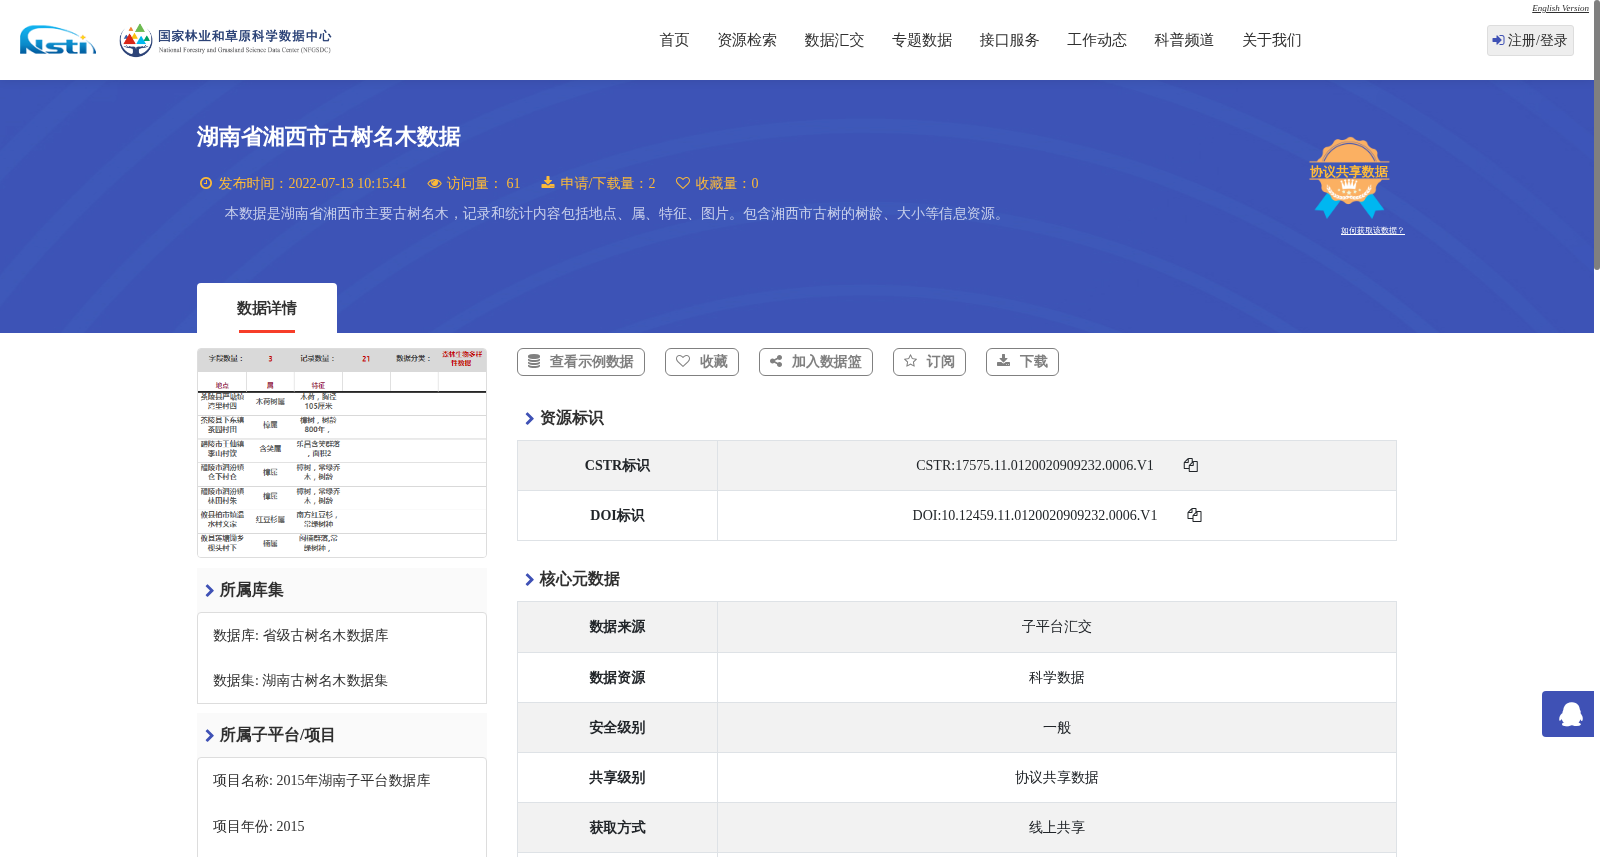Click the eye icon beside 访问量

434,183
